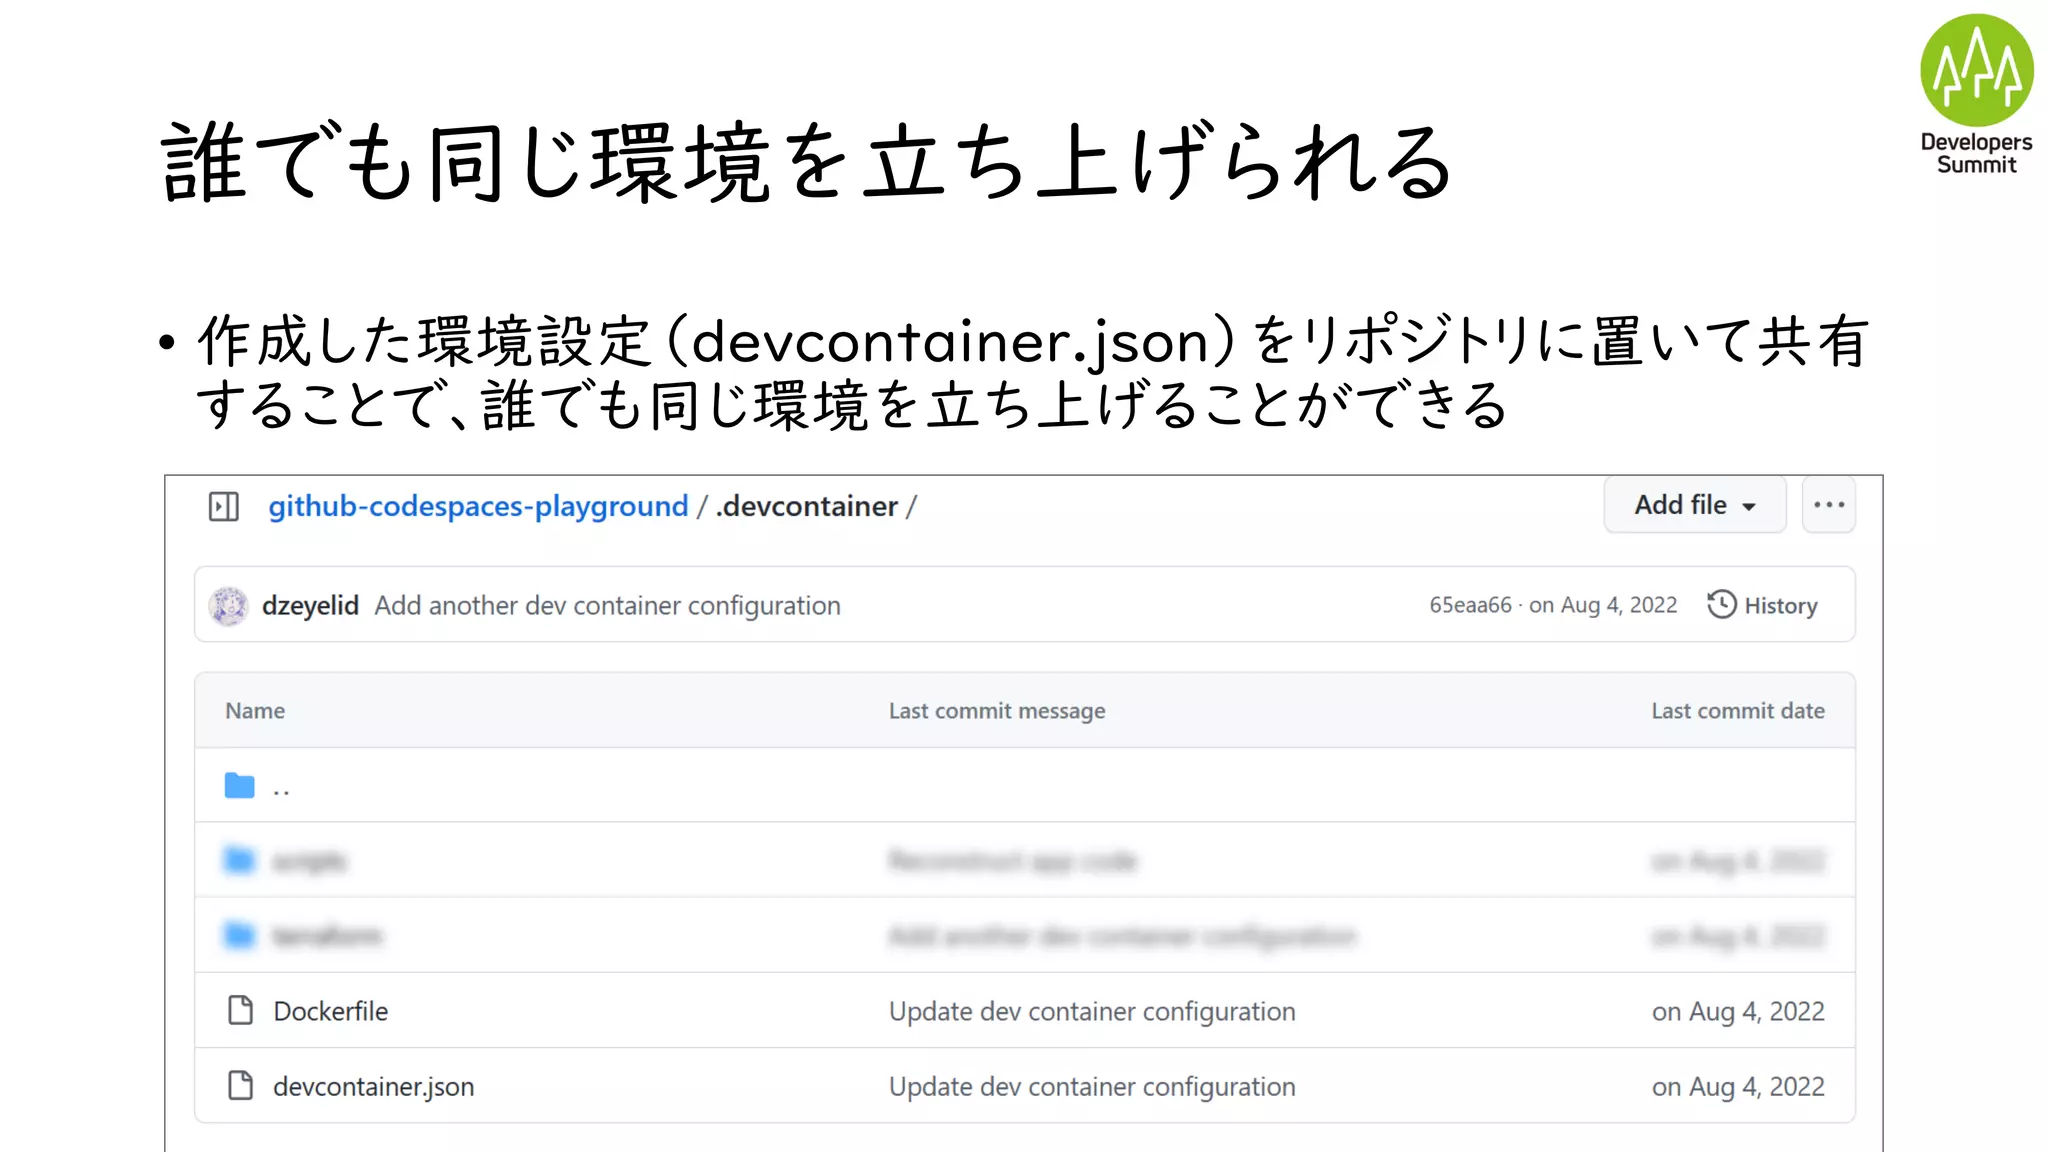Click the Last commit message header

pyautogui.click(x=997, y=711)
